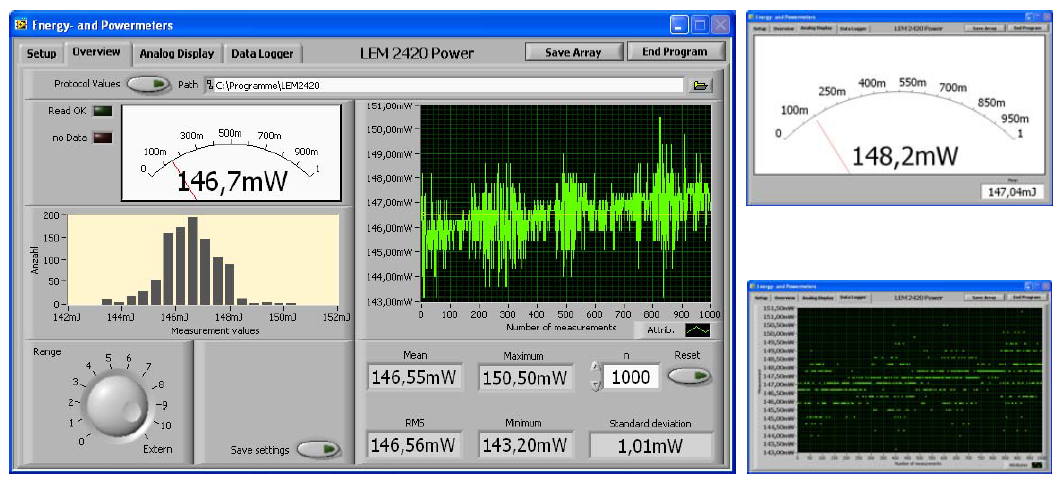The image size is (1064, 481).
Task: Click the Save Array button
Action: (573, 52)
